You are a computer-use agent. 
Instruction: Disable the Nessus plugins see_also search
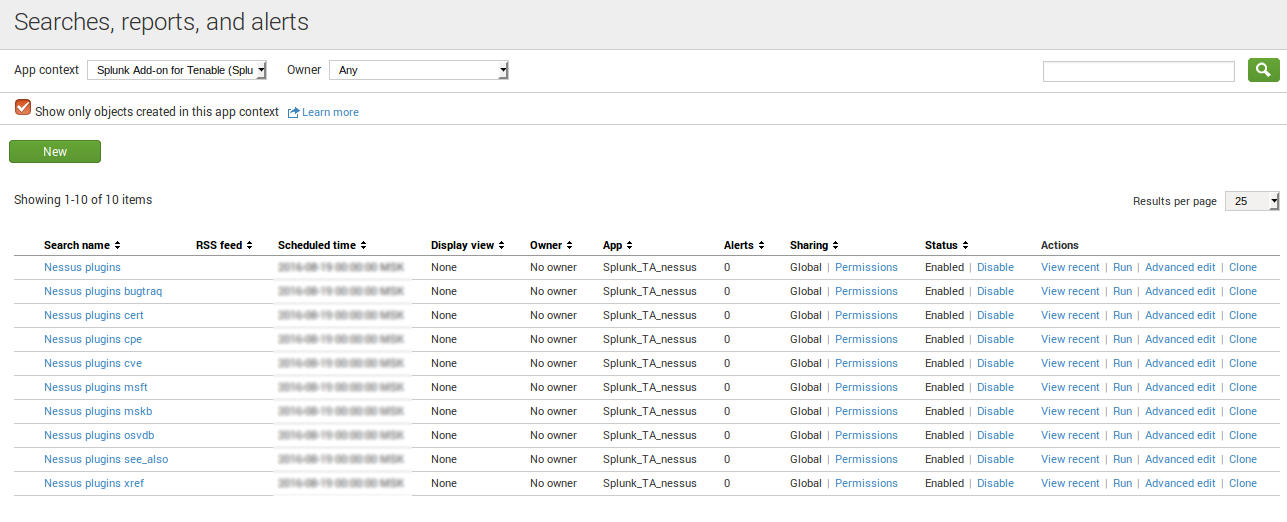pyautogui.click(x=995, y=460)
